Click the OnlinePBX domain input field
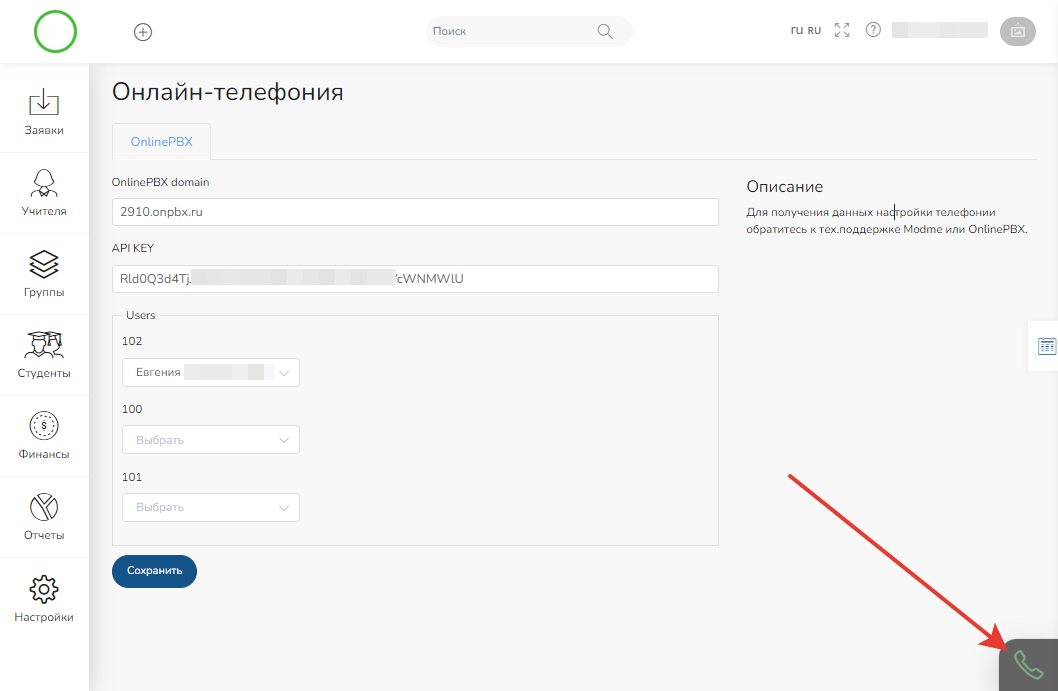This screenshot has width=1058, height=691. (x=415, y=212)
